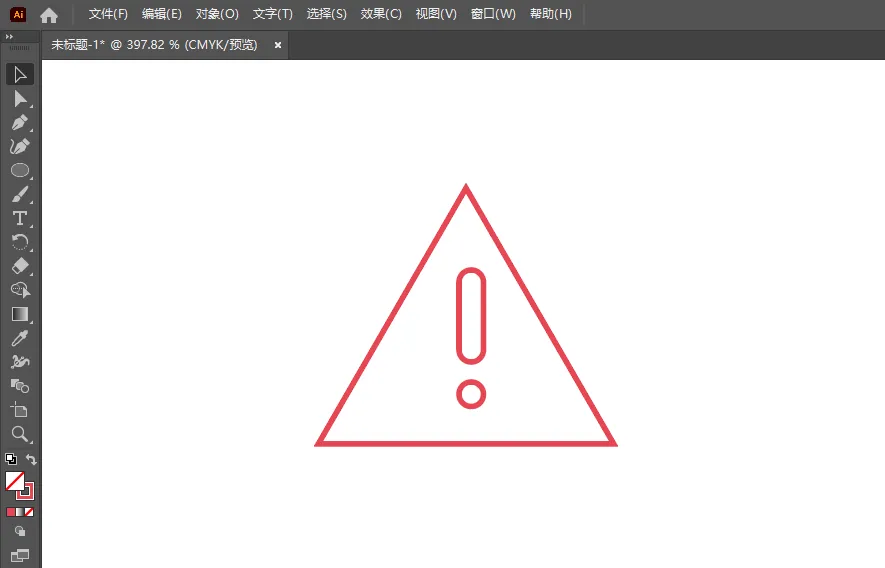Select the Paintbrush tool

pos(20,194)
